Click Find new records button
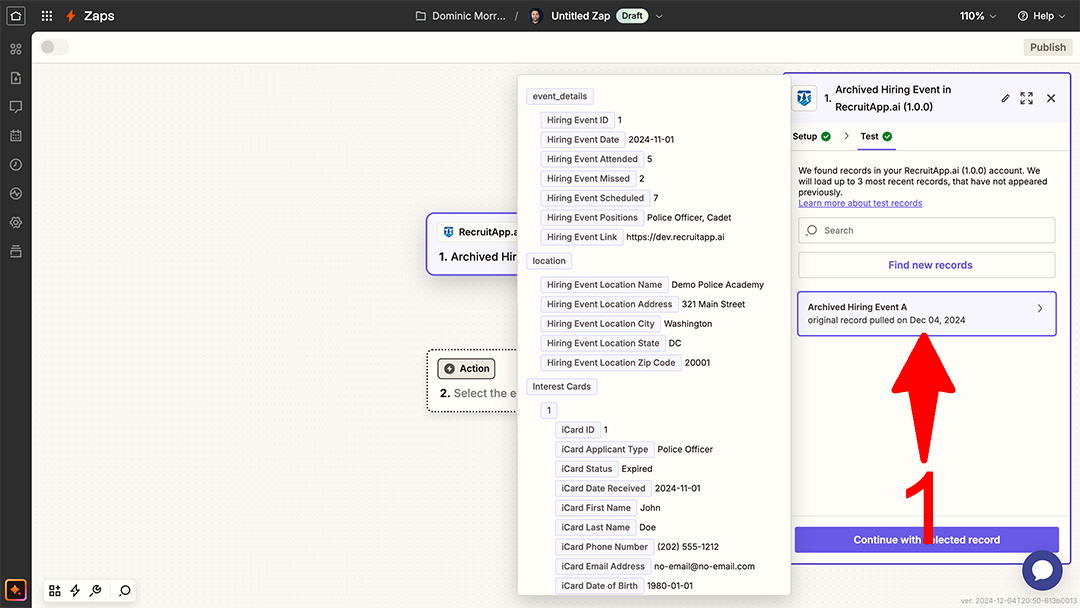Viewport: 1080px width, 608px height. (926, 265)
